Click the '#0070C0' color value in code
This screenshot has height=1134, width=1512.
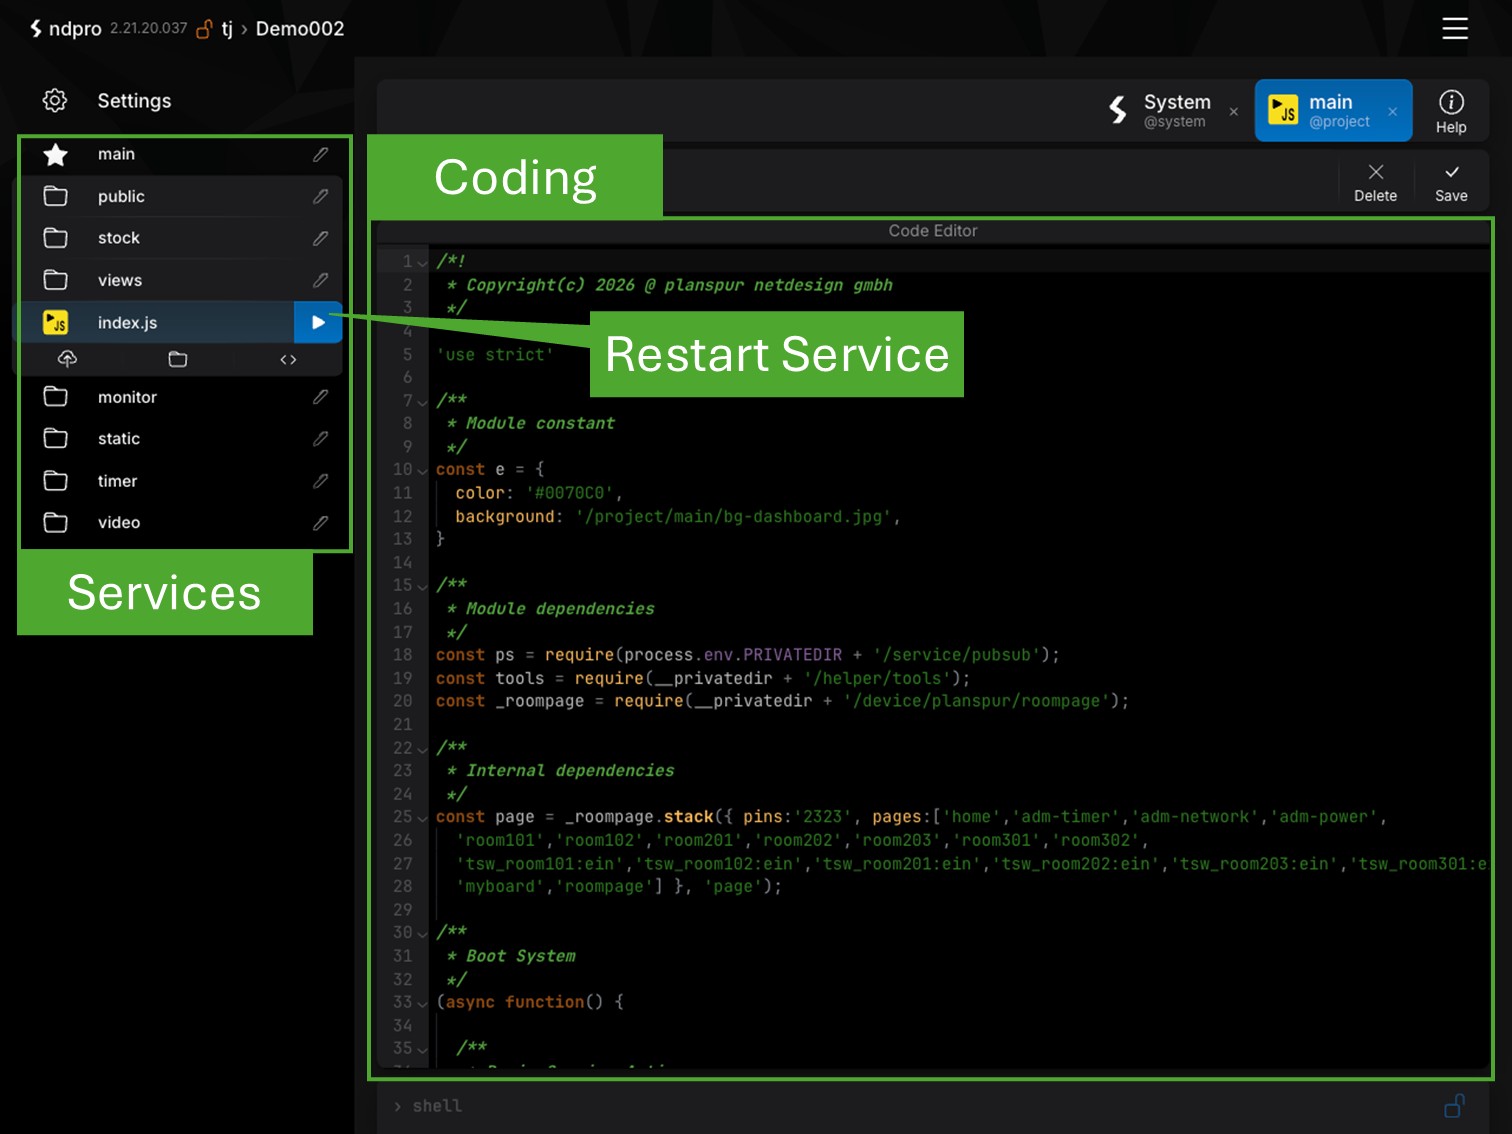pos(570,493)
